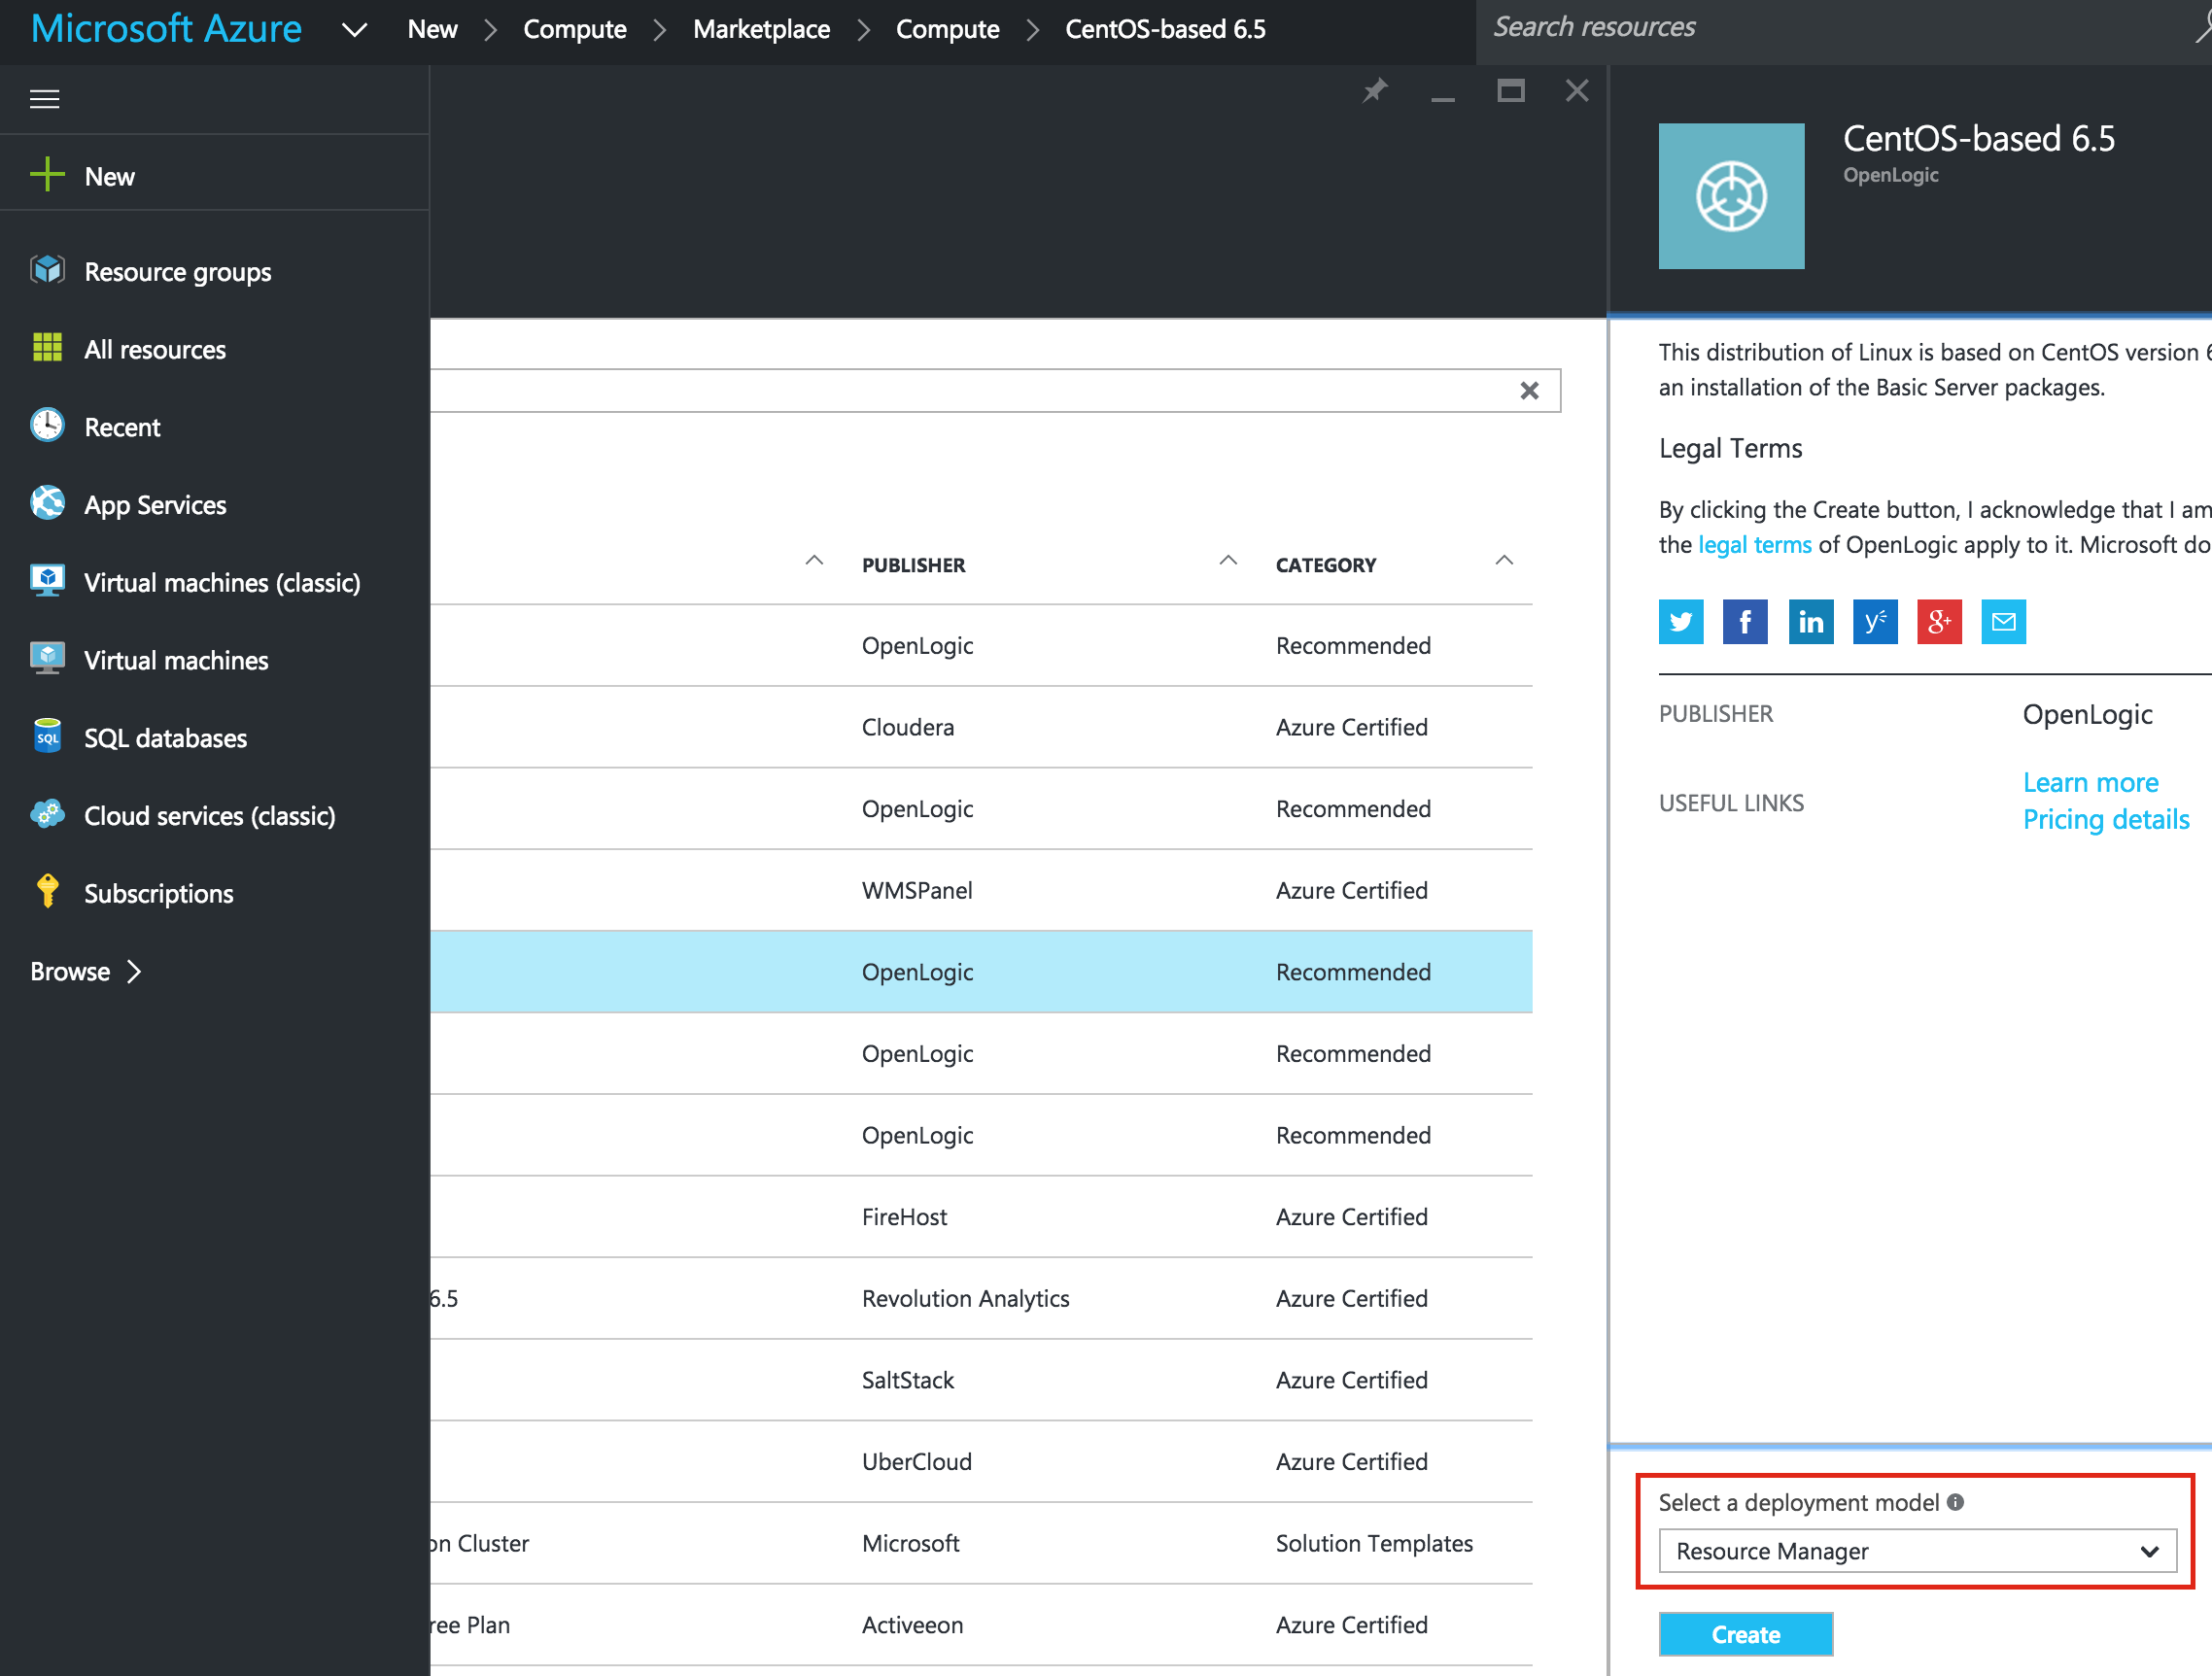Go to first Compute breadcrumb
2212x1676 pixels.
pyautogui.click(x=575, y=29)
